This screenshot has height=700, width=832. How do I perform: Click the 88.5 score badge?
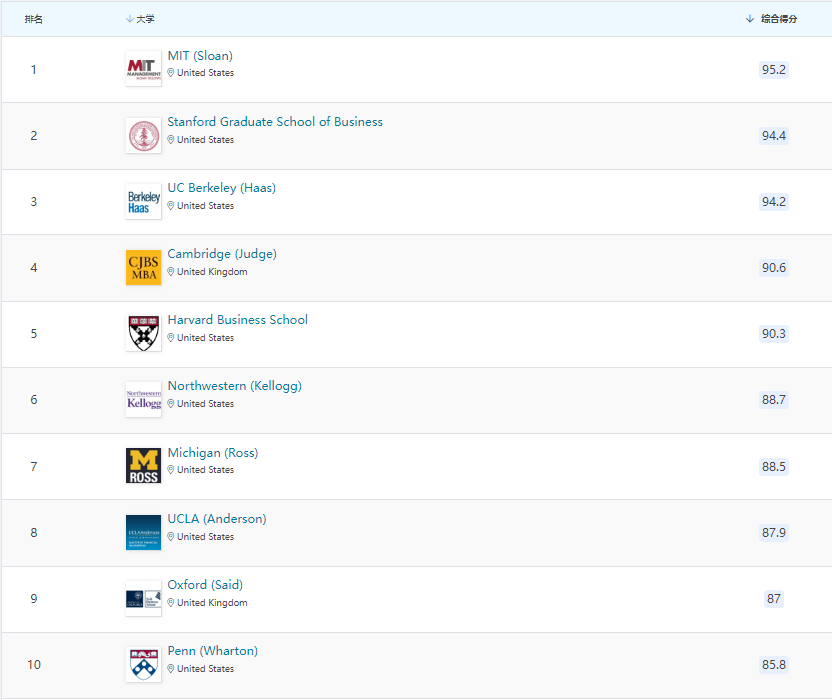[774, 466]
